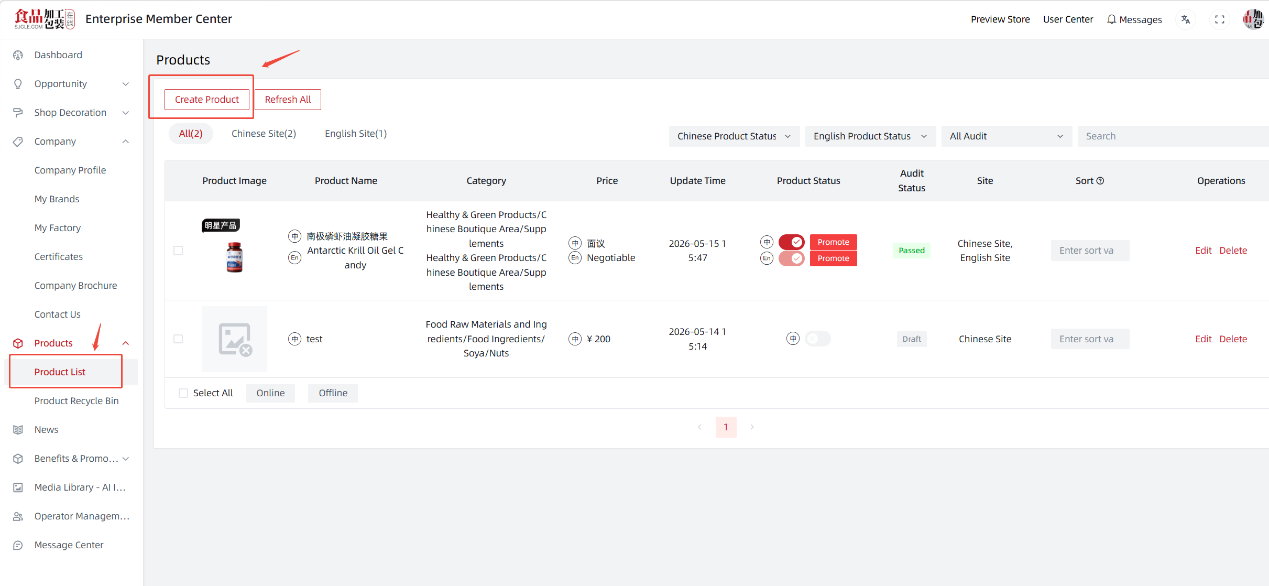Image resolution: width=1269 pixels, height=586 pixels.
Task: Switch to English Site(1) tab
Action: click(356, 134)
